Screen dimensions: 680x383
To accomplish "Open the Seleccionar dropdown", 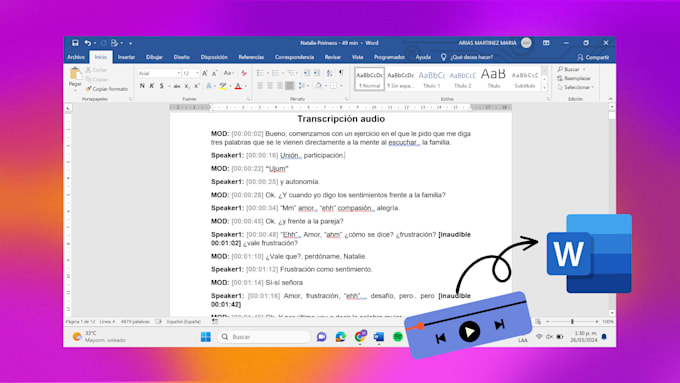I will pyautogui.click(x=576, y=87).
